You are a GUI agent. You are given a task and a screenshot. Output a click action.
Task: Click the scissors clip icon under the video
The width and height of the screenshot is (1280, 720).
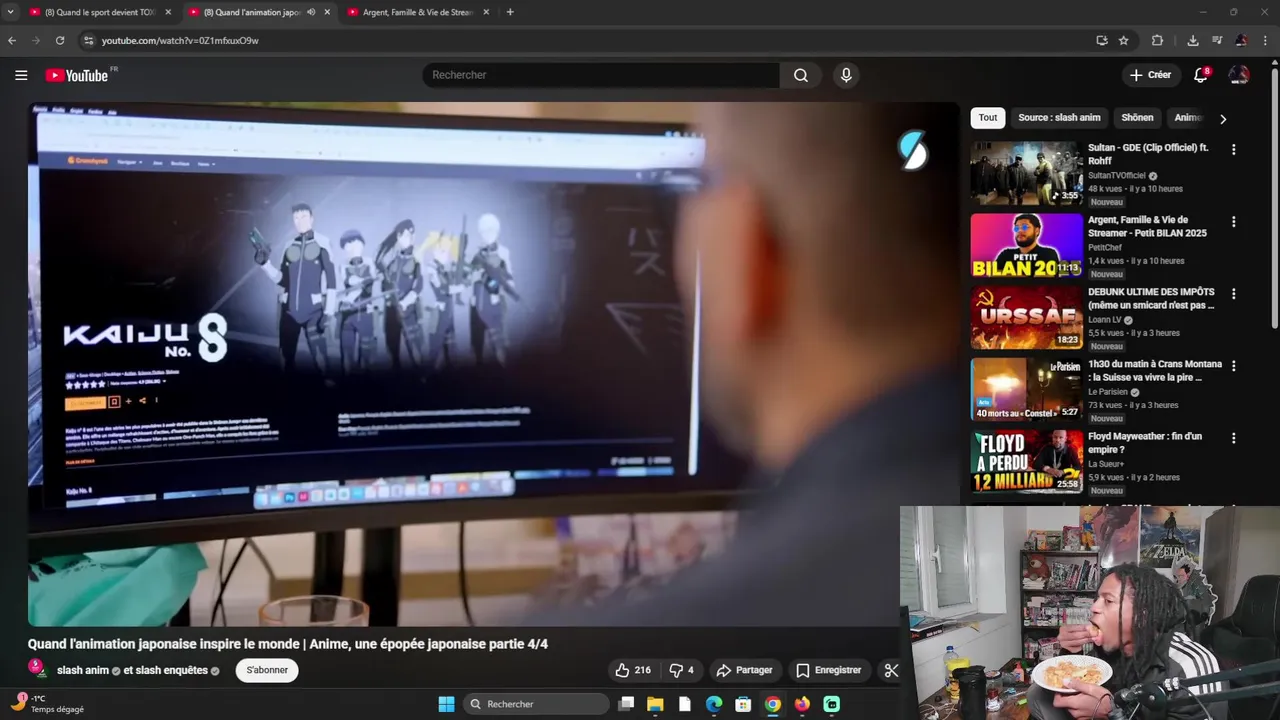891,670
